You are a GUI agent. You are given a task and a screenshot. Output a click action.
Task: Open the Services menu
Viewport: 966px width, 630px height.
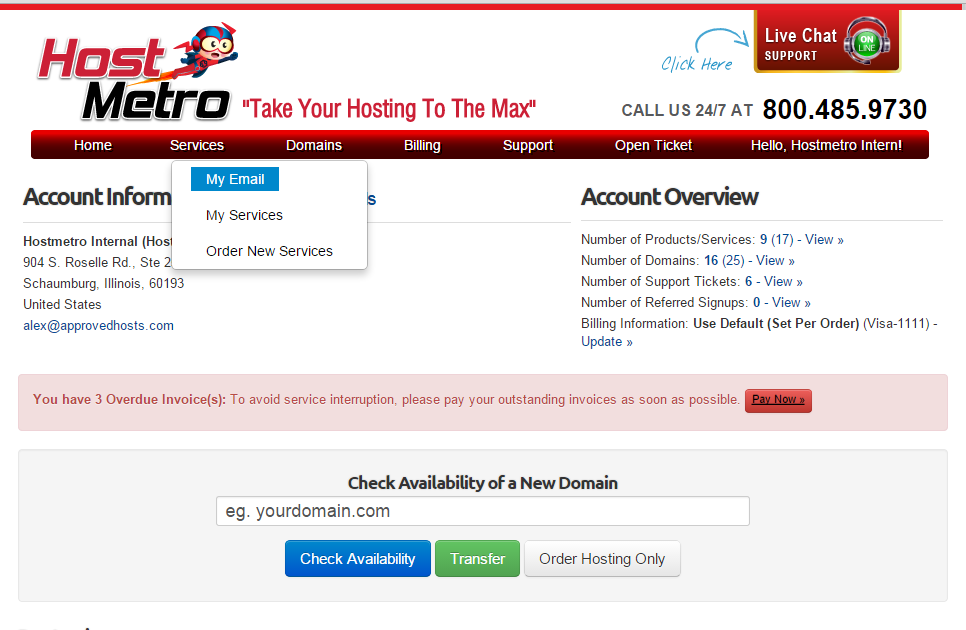coord(197,145)
